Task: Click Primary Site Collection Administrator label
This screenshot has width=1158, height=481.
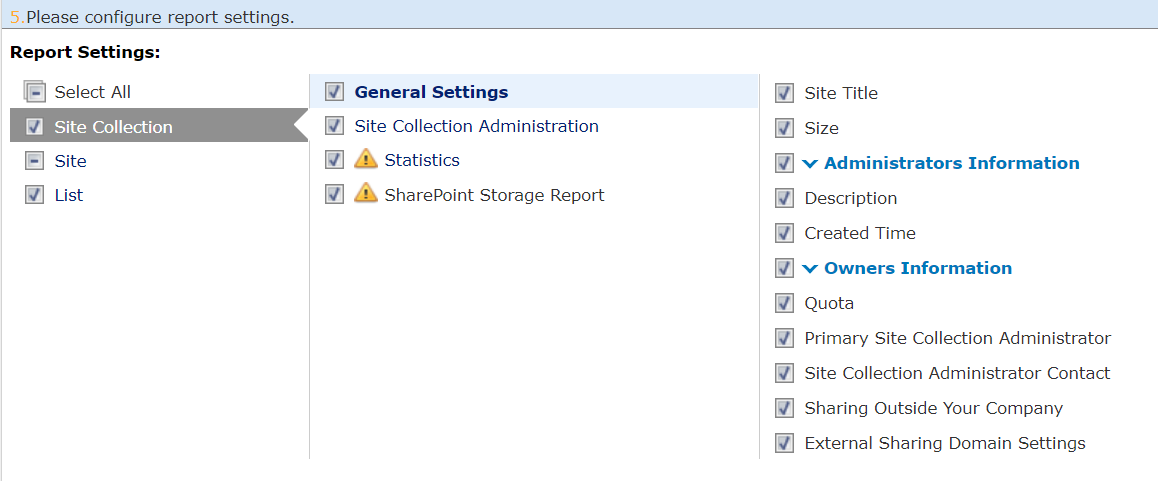Action: click(x=958, y=338)
